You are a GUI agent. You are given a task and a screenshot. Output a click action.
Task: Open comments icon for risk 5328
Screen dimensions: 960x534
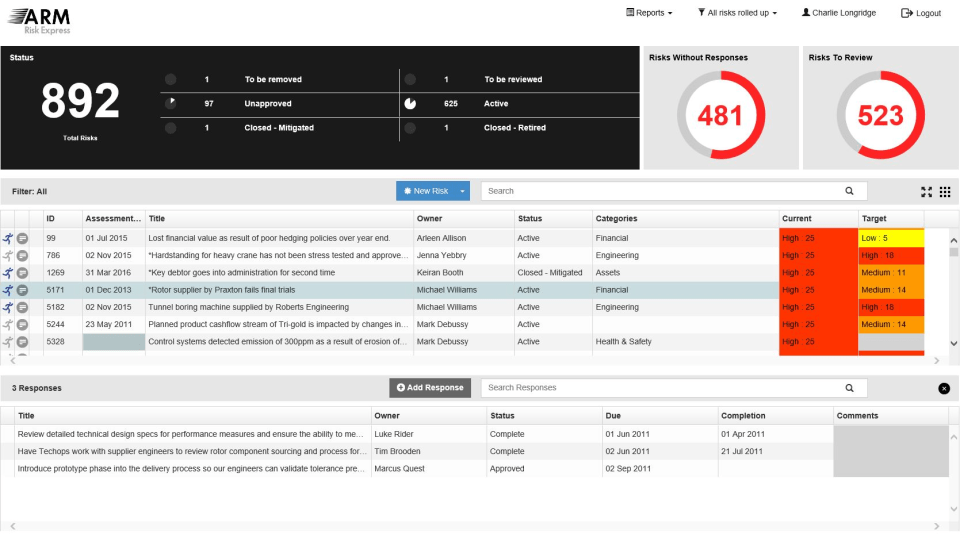coord(22,341)
